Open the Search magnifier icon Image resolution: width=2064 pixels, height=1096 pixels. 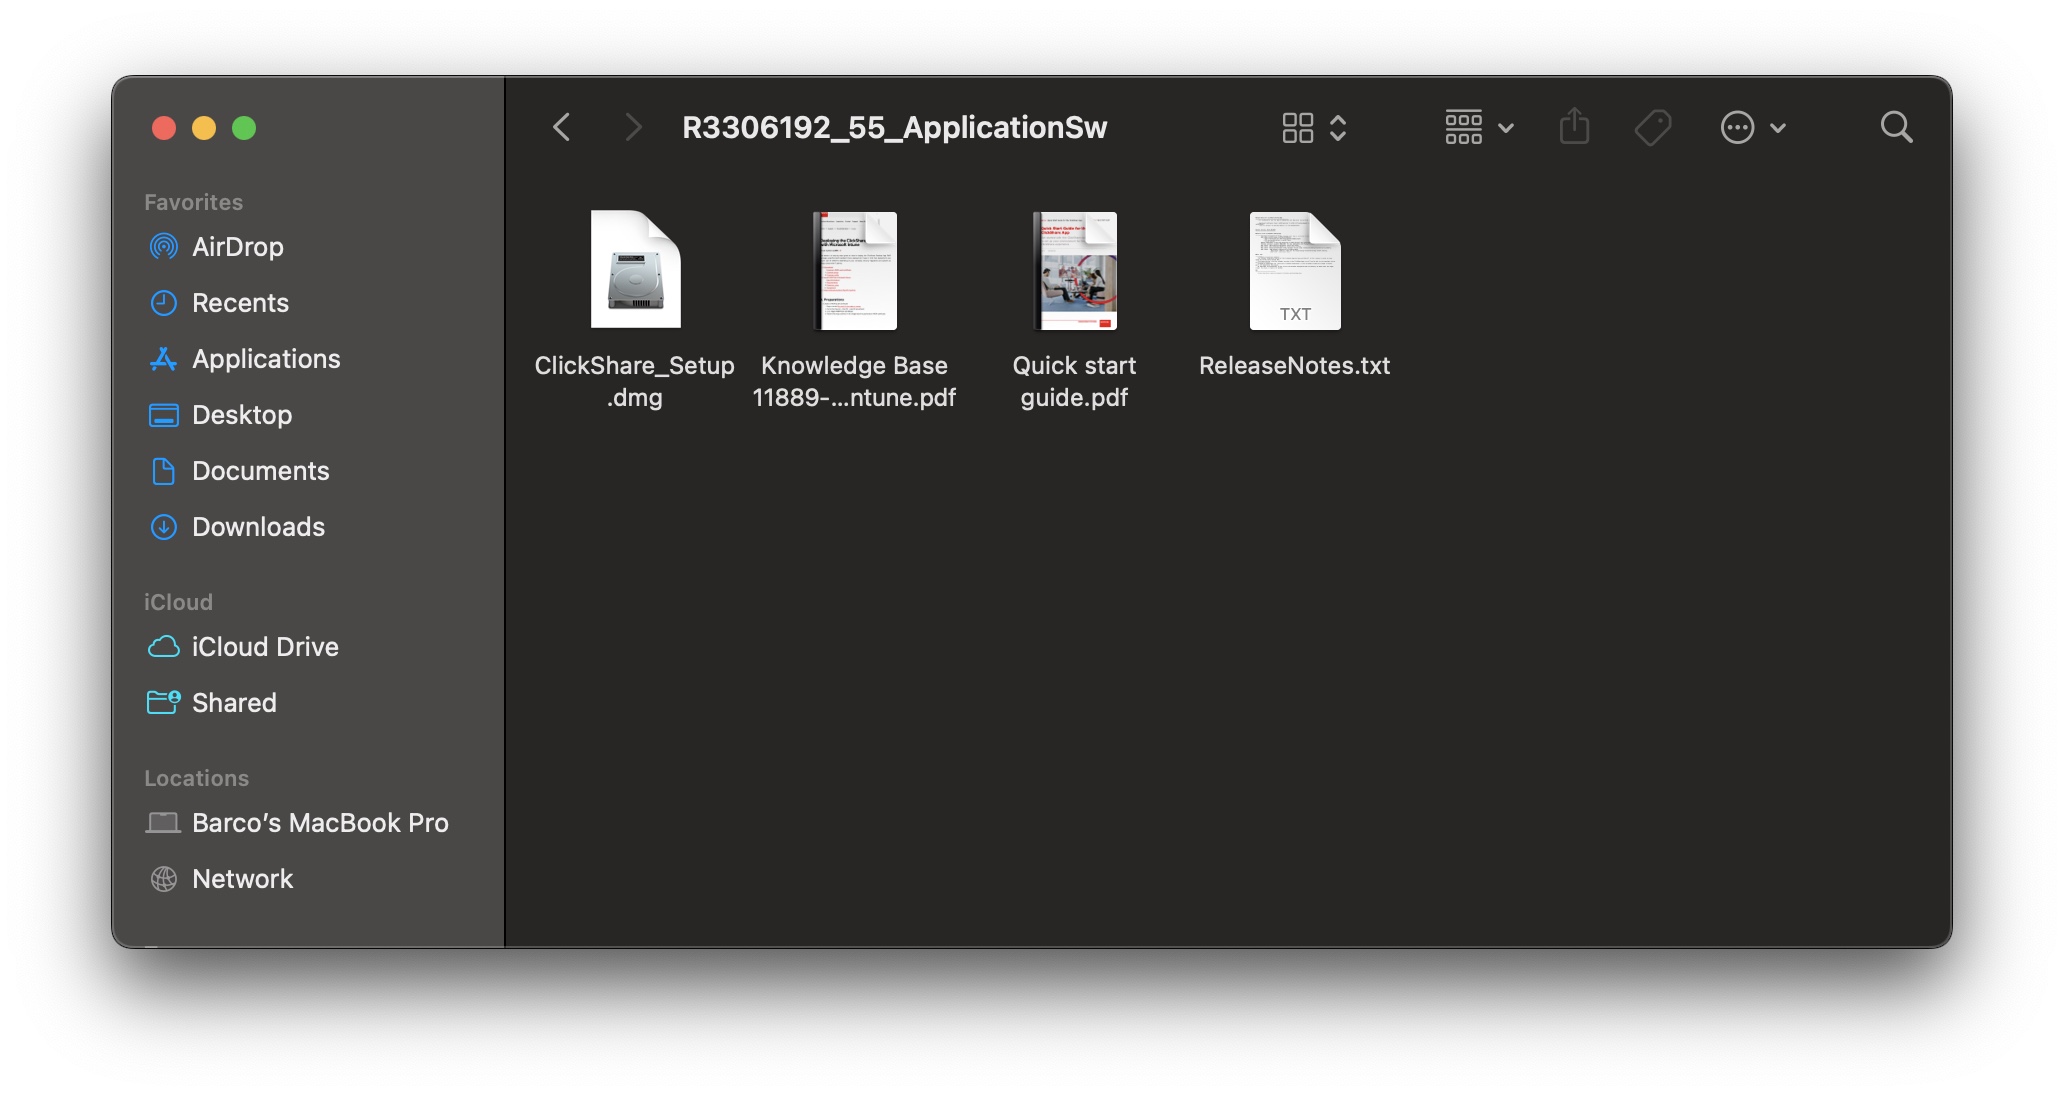click(x=1896, y=127)
